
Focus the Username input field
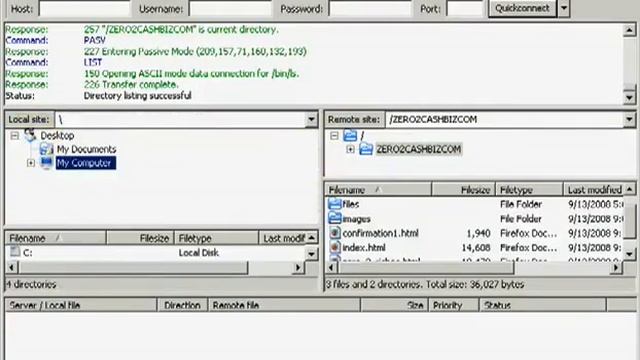click(x=230, y=9)
